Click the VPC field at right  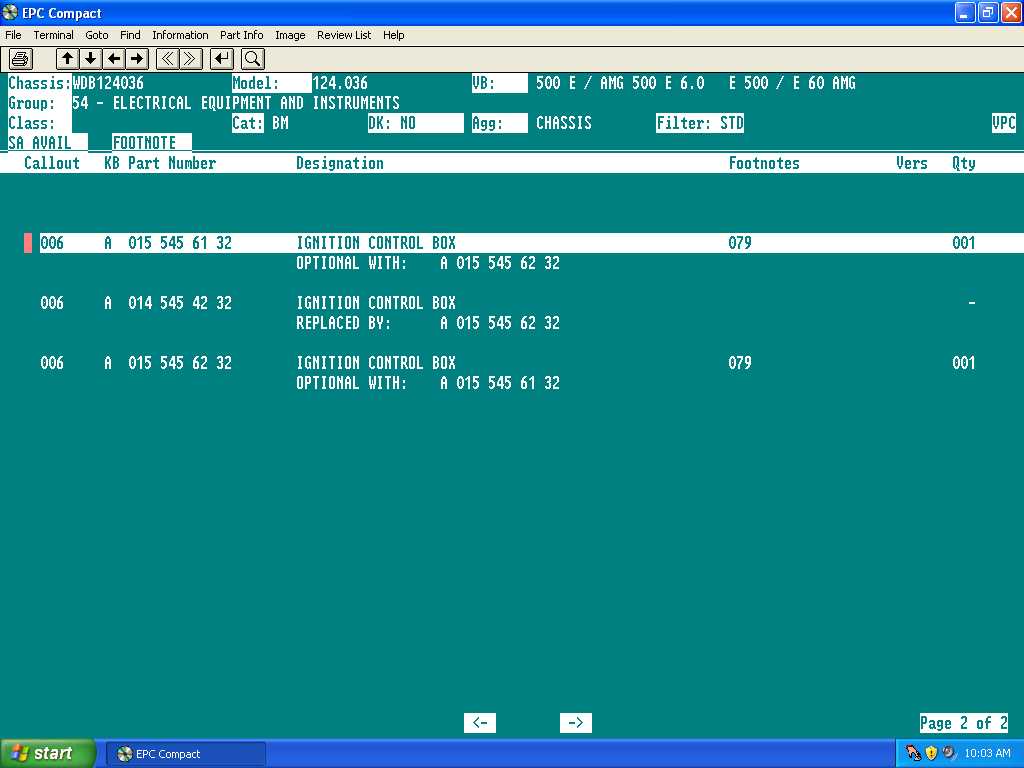tap(1003, 123)
